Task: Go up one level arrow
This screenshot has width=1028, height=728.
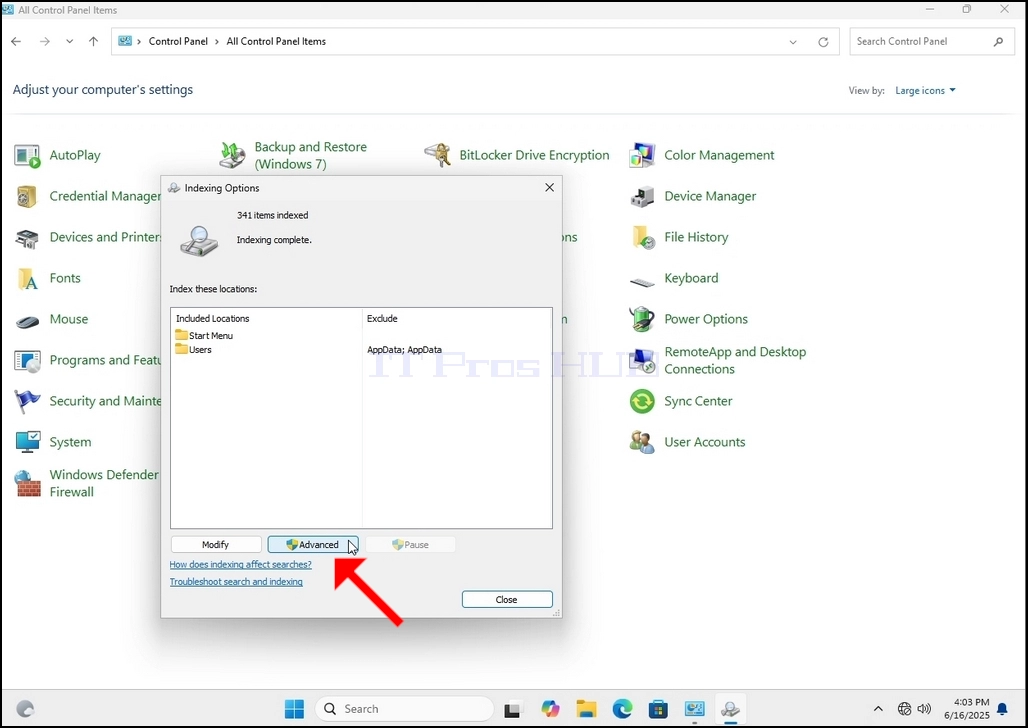Action: [94, 41]
